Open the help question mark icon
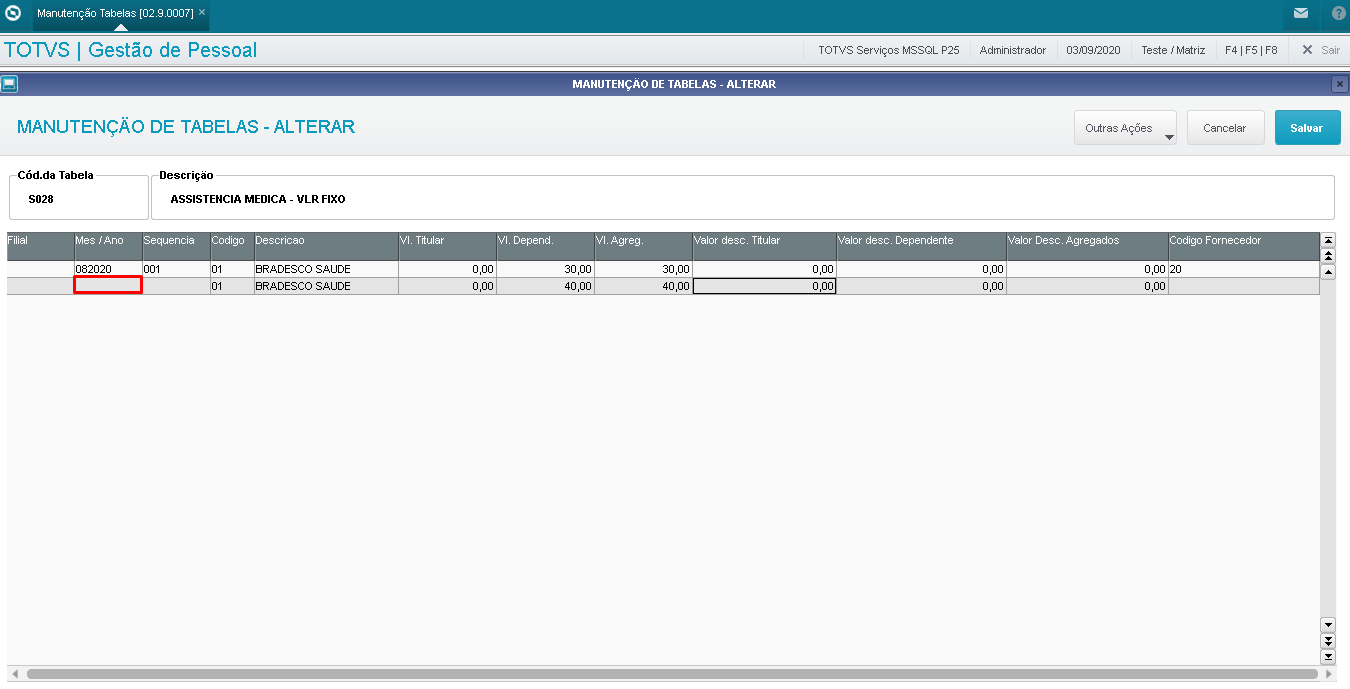The width and height of the screenshot is (1350, 689). pos(1338,14)
